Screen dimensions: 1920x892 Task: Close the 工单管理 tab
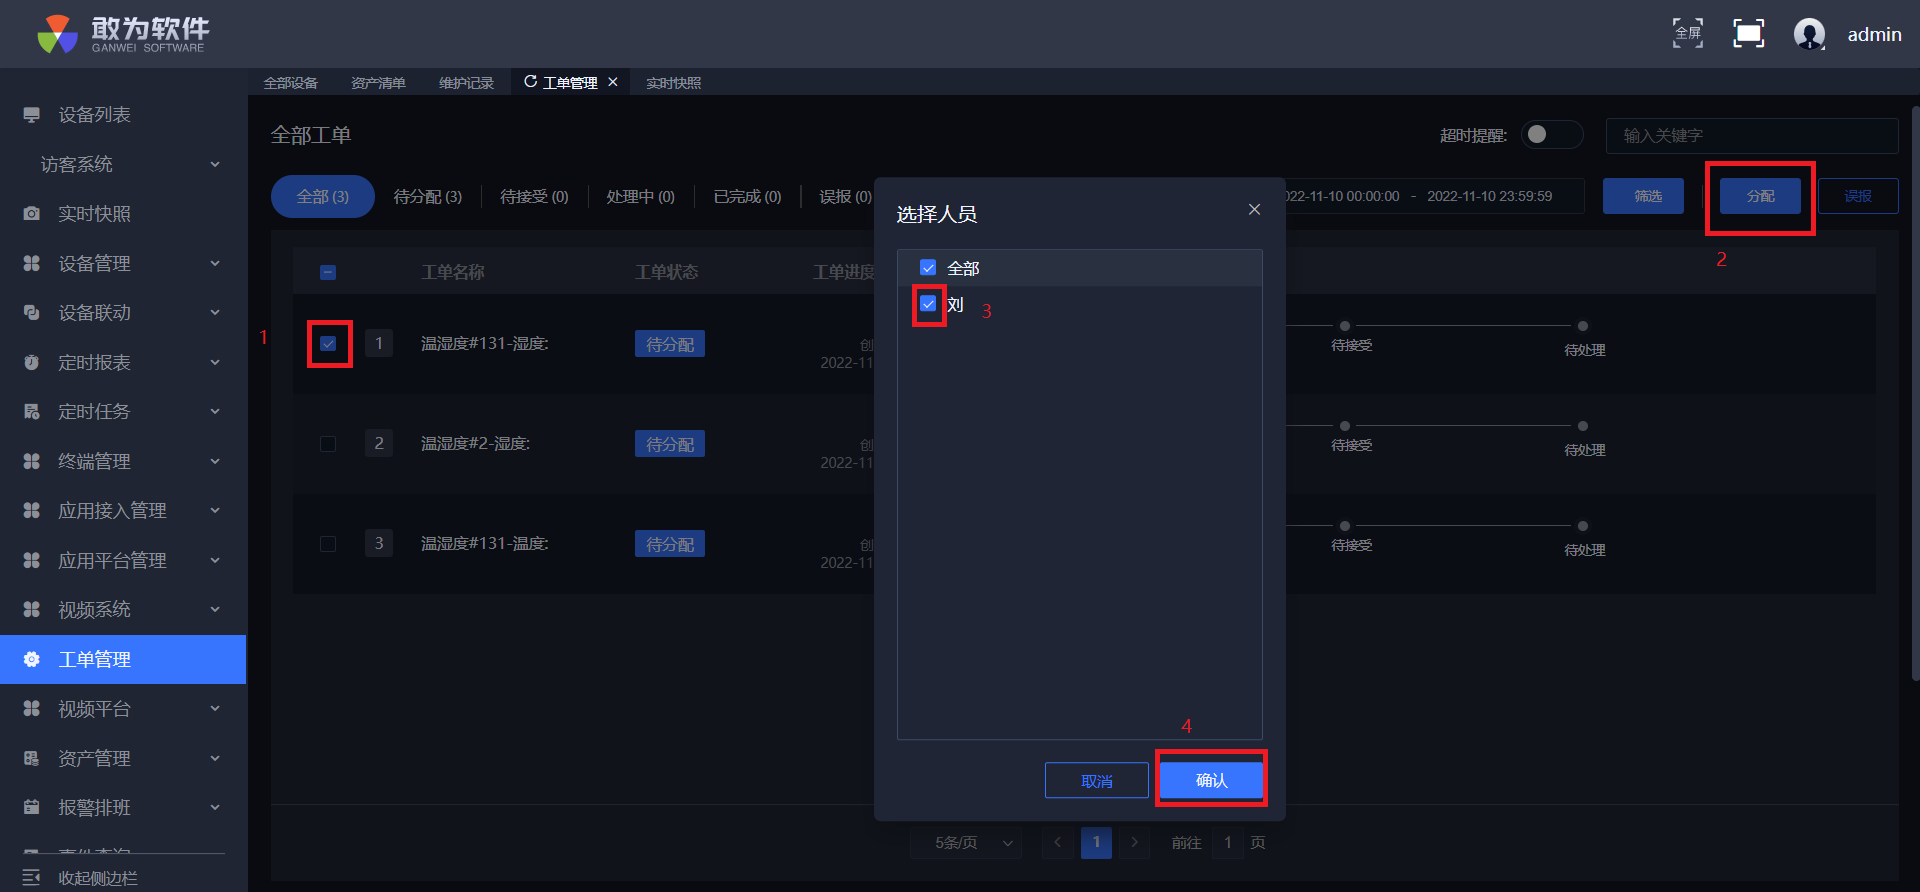point(613,82)
